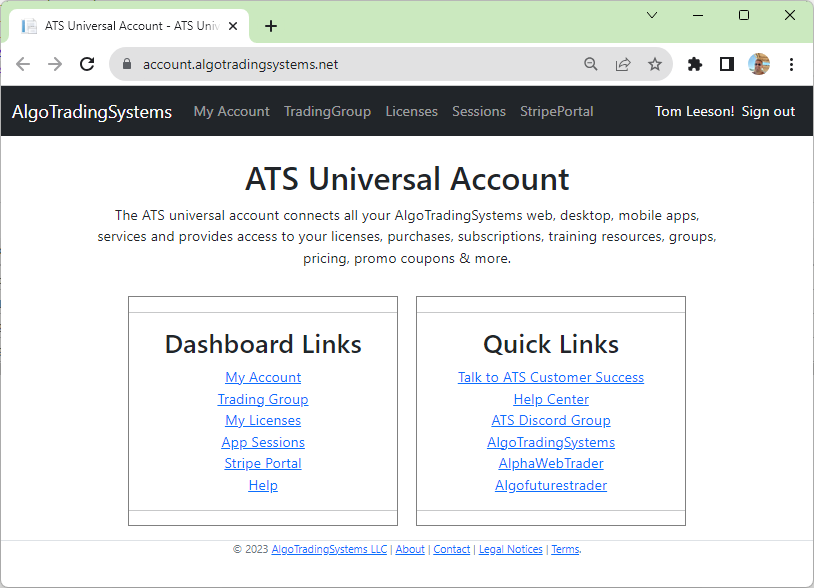Open TradingGroup in navbar
This screenshot has width=814, height=588.
point(328,112)
